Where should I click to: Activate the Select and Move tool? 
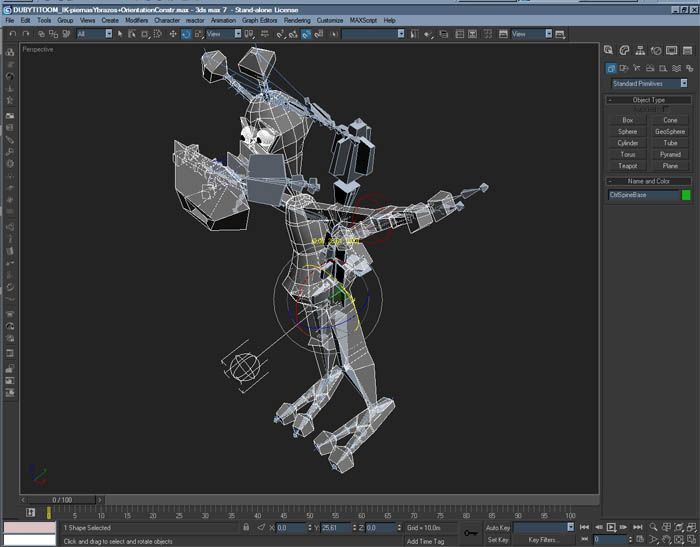tap(173, 33)
